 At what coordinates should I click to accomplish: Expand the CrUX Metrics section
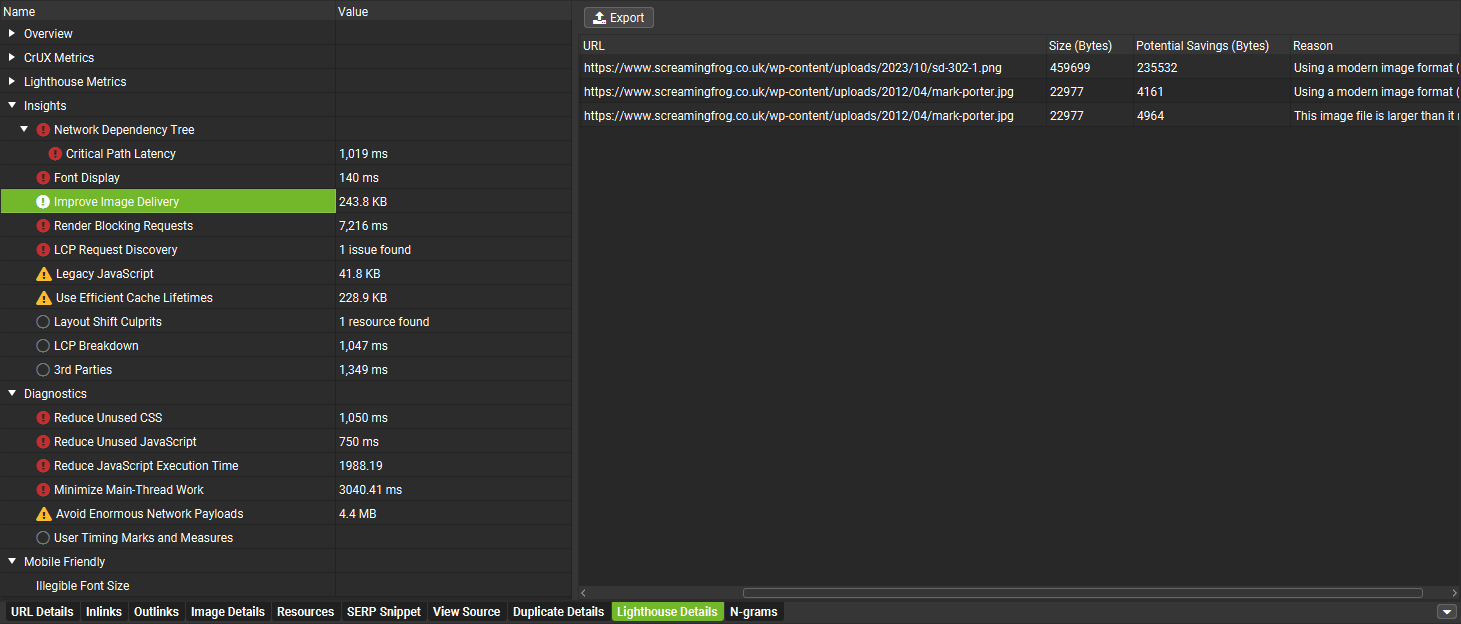(12, 58)
